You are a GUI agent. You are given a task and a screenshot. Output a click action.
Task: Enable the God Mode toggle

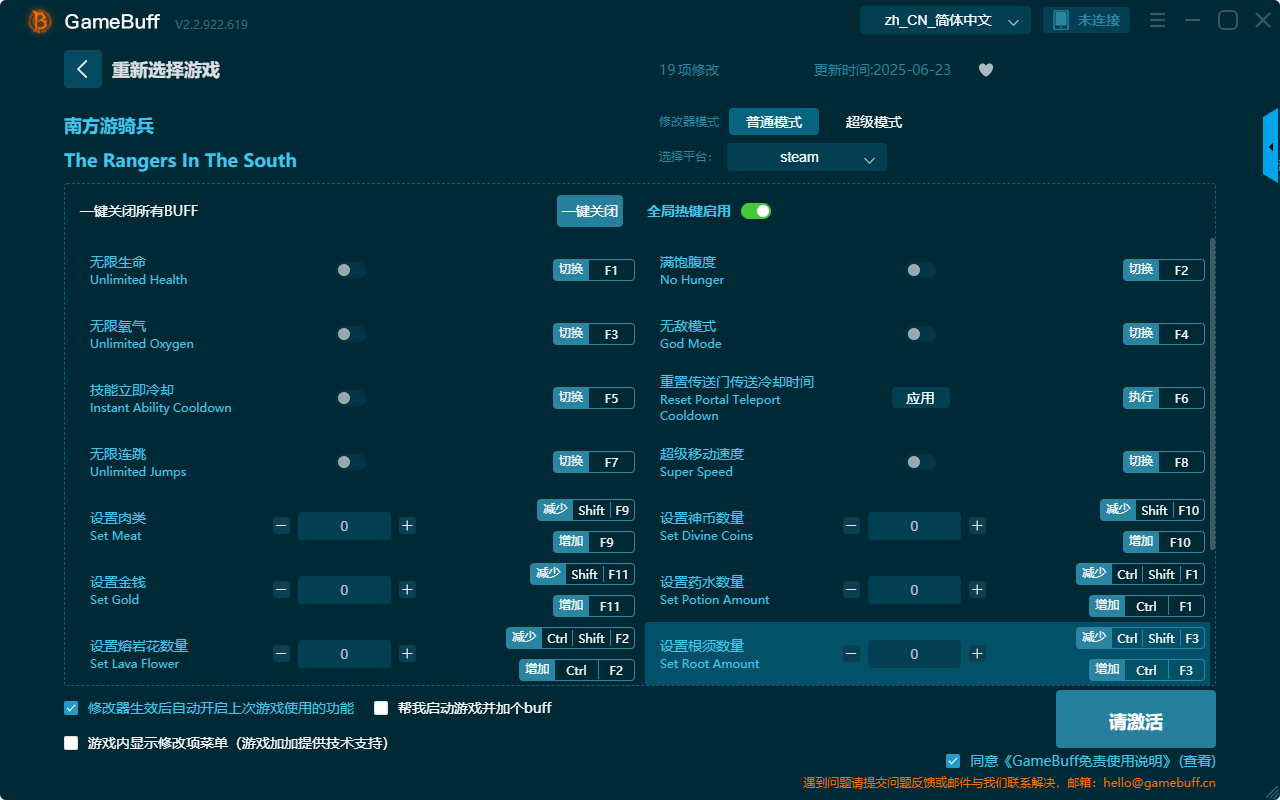[x=920, y=333]
